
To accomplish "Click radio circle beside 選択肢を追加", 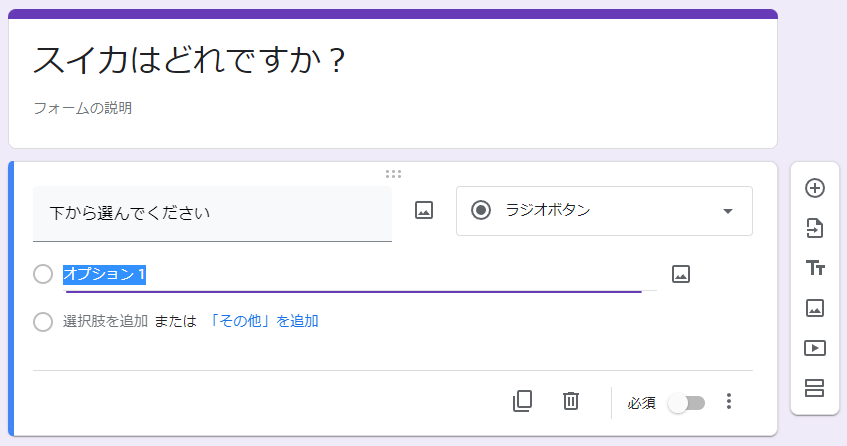I will 43,322.
